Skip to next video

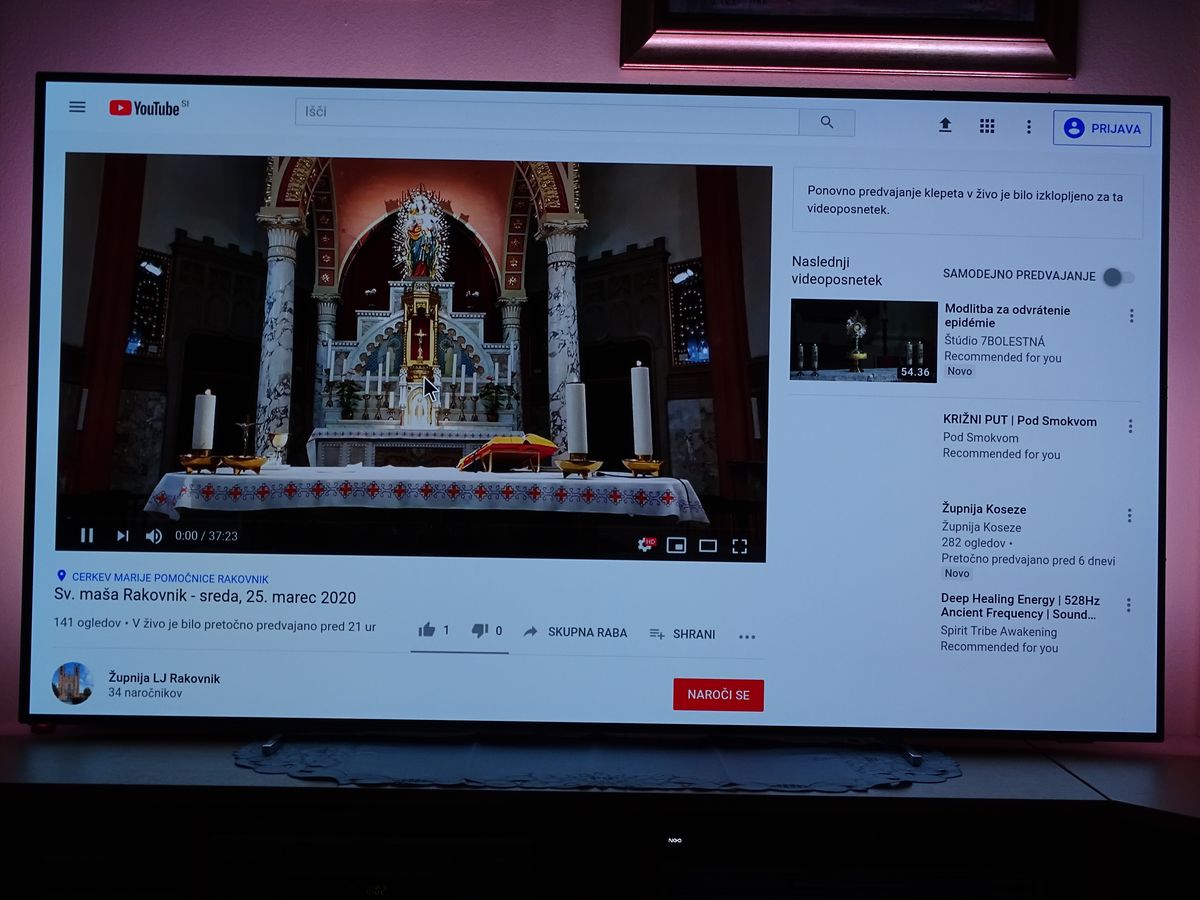[x=122, y=536]
